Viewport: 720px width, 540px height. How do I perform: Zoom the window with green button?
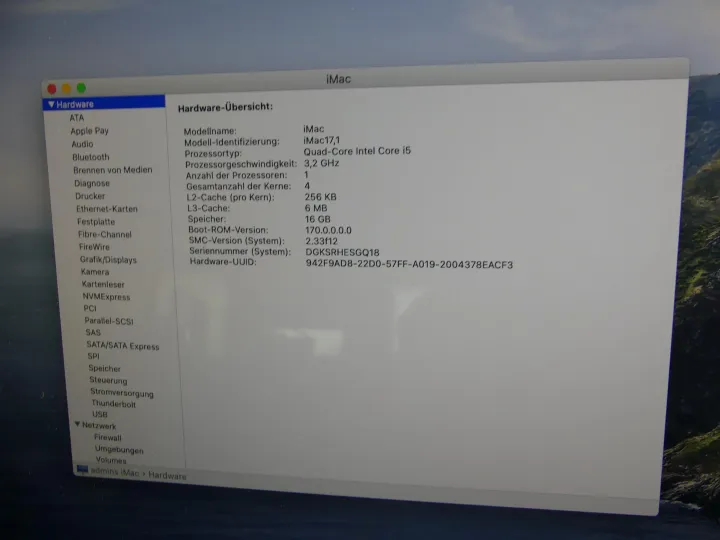(x=81, y=88)
